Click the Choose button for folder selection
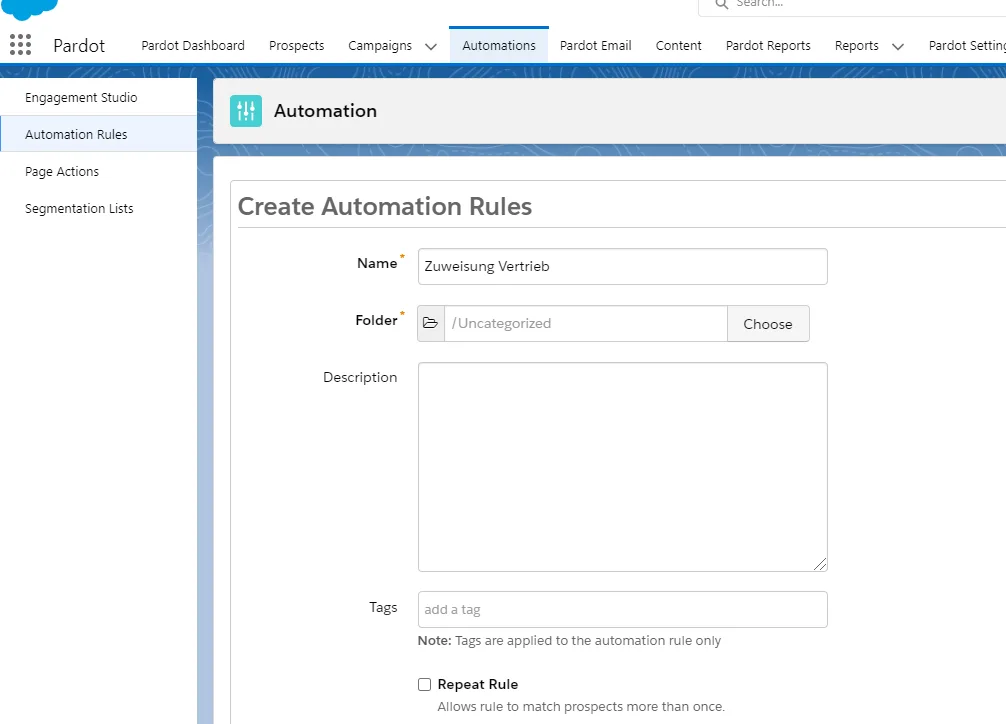This screenshot has width=1006, height=724. (768, 323)
